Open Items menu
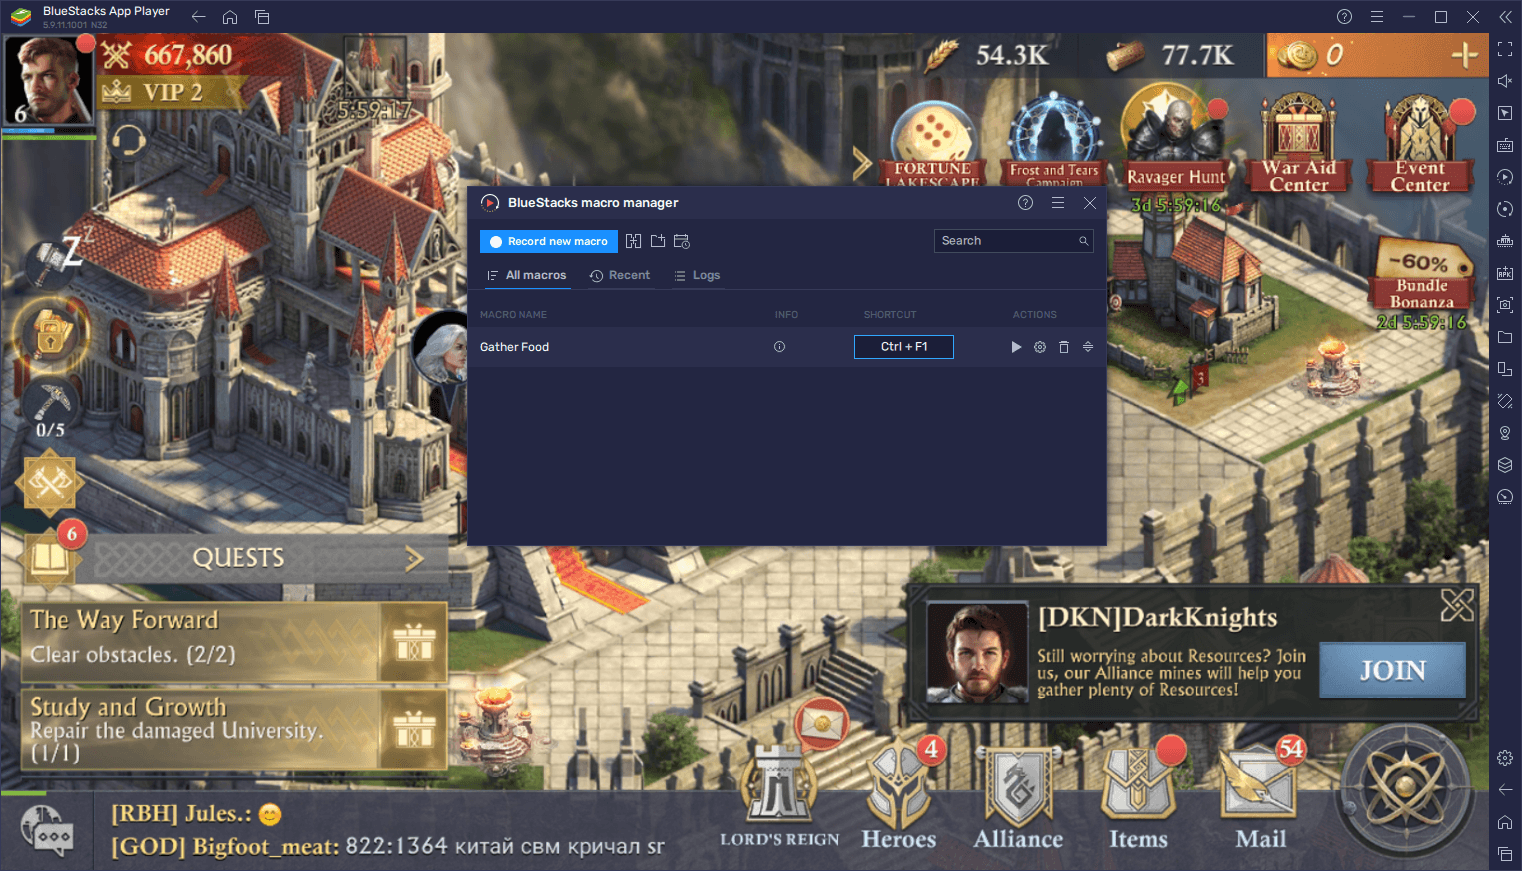Image resolution: width=1522 pixels, height=871 pixels. point(1138,797)
